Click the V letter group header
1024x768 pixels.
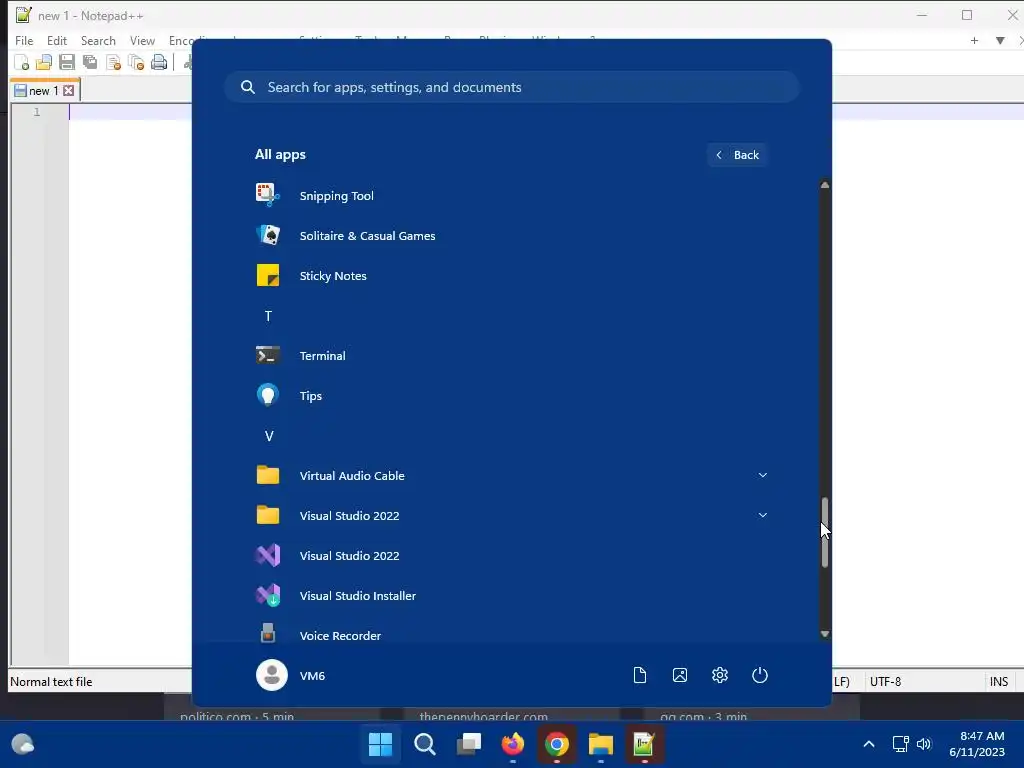click(x=268, y=436)
